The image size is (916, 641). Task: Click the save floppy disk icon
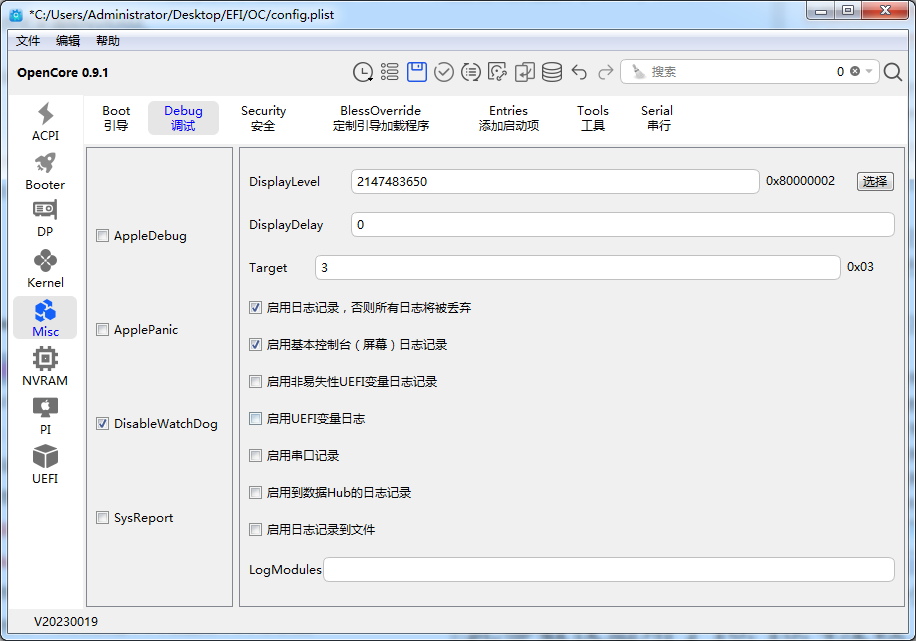(417, 72)
